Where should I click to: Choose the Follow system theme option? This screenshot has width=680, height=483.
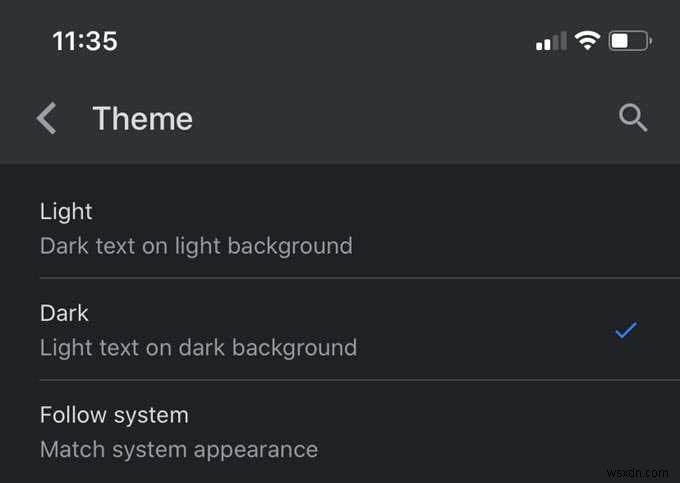pyautogui.click(x=114, y=415)
